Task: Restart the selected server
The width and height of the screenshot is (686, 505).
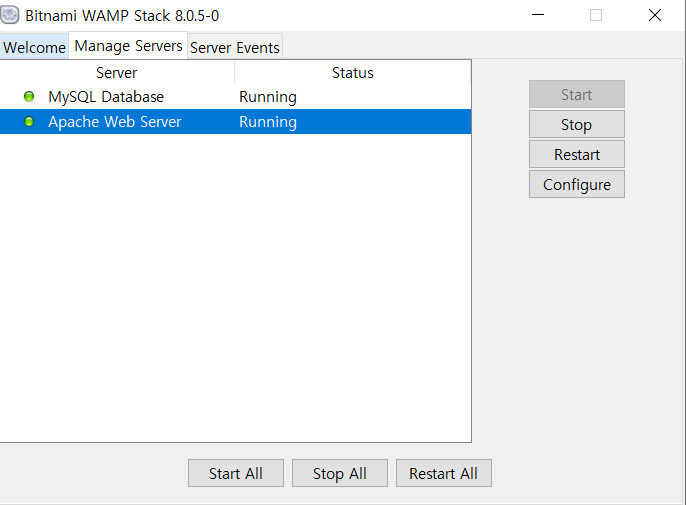Action: pyautogui.click(x=577, y=154)
